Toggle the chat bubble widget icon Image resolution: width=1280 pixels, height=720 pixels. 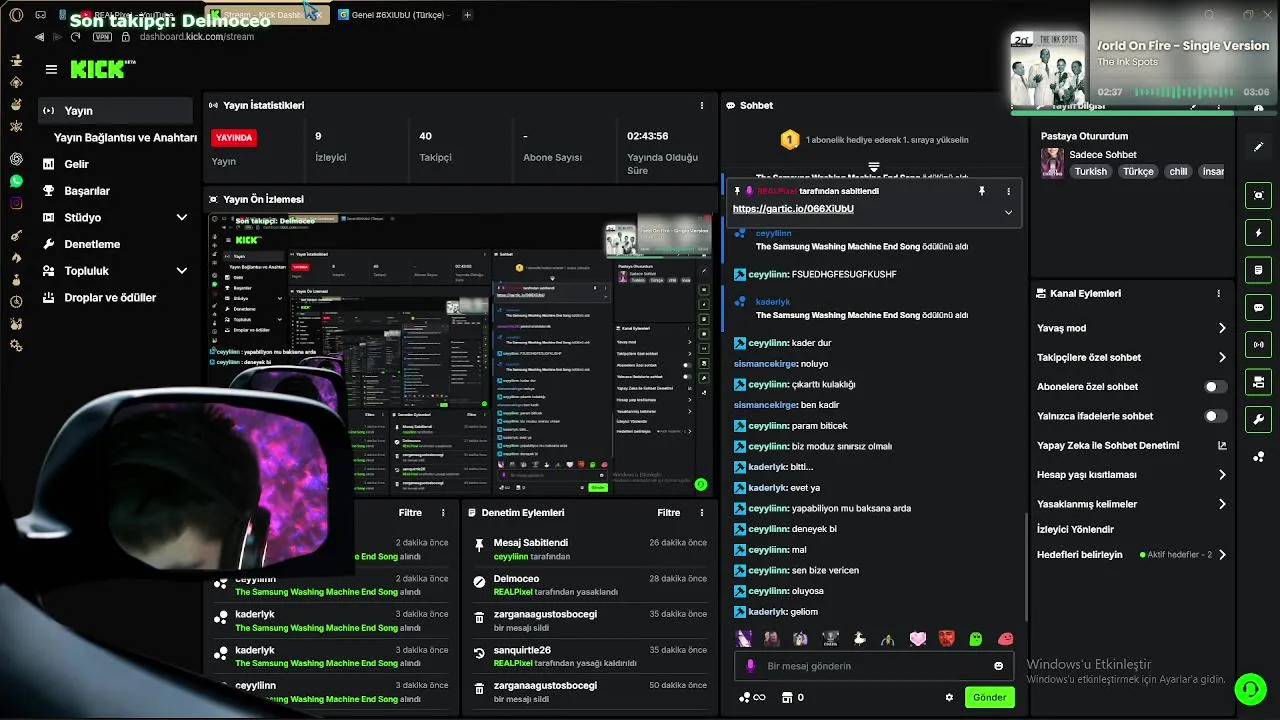1259,307
